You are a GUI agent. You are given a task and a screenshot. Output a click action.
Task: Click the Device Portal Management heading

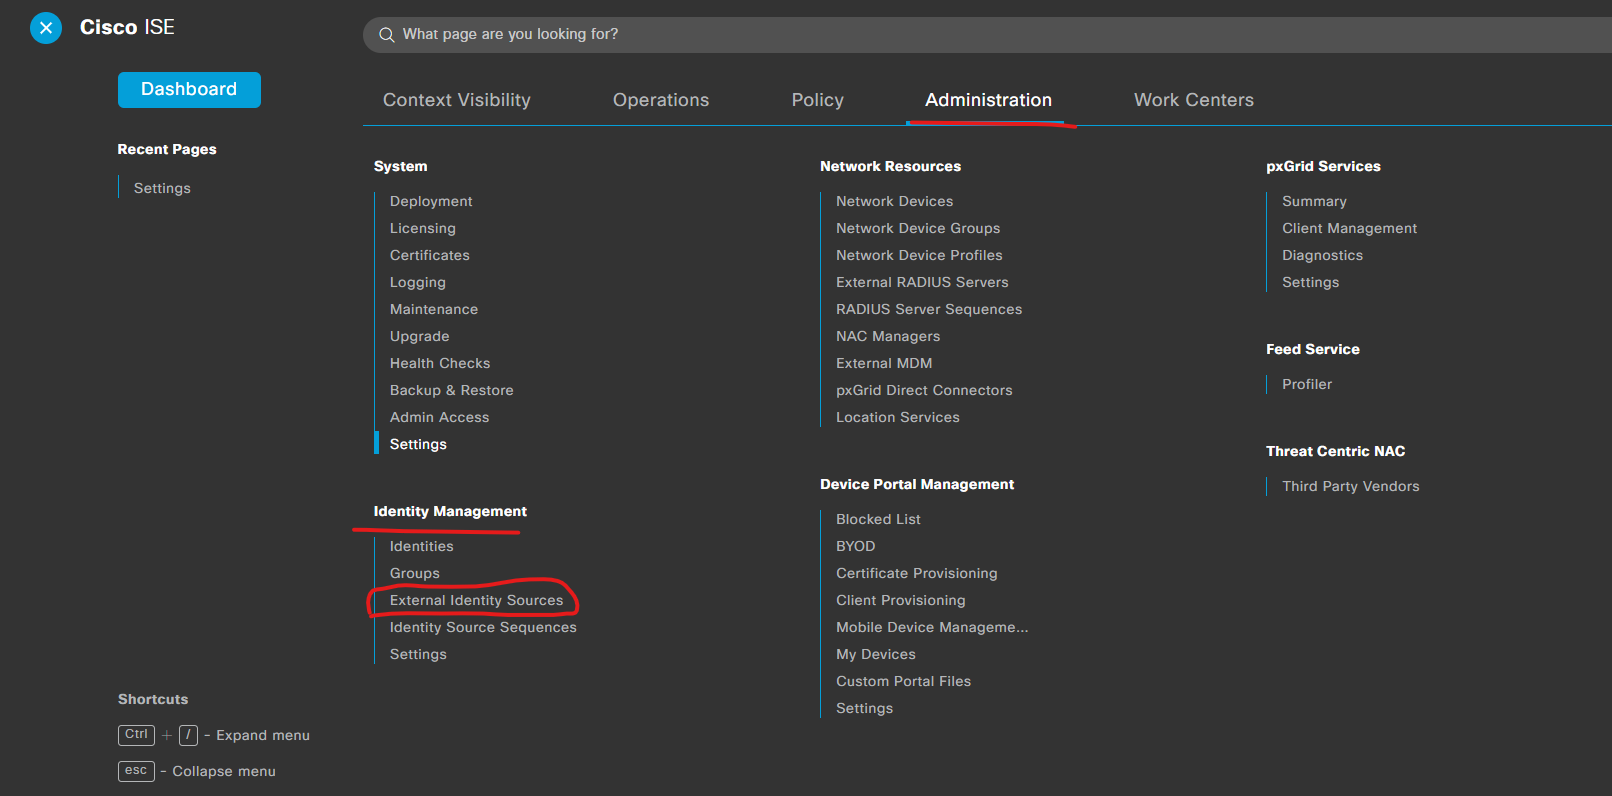[917, 484]
